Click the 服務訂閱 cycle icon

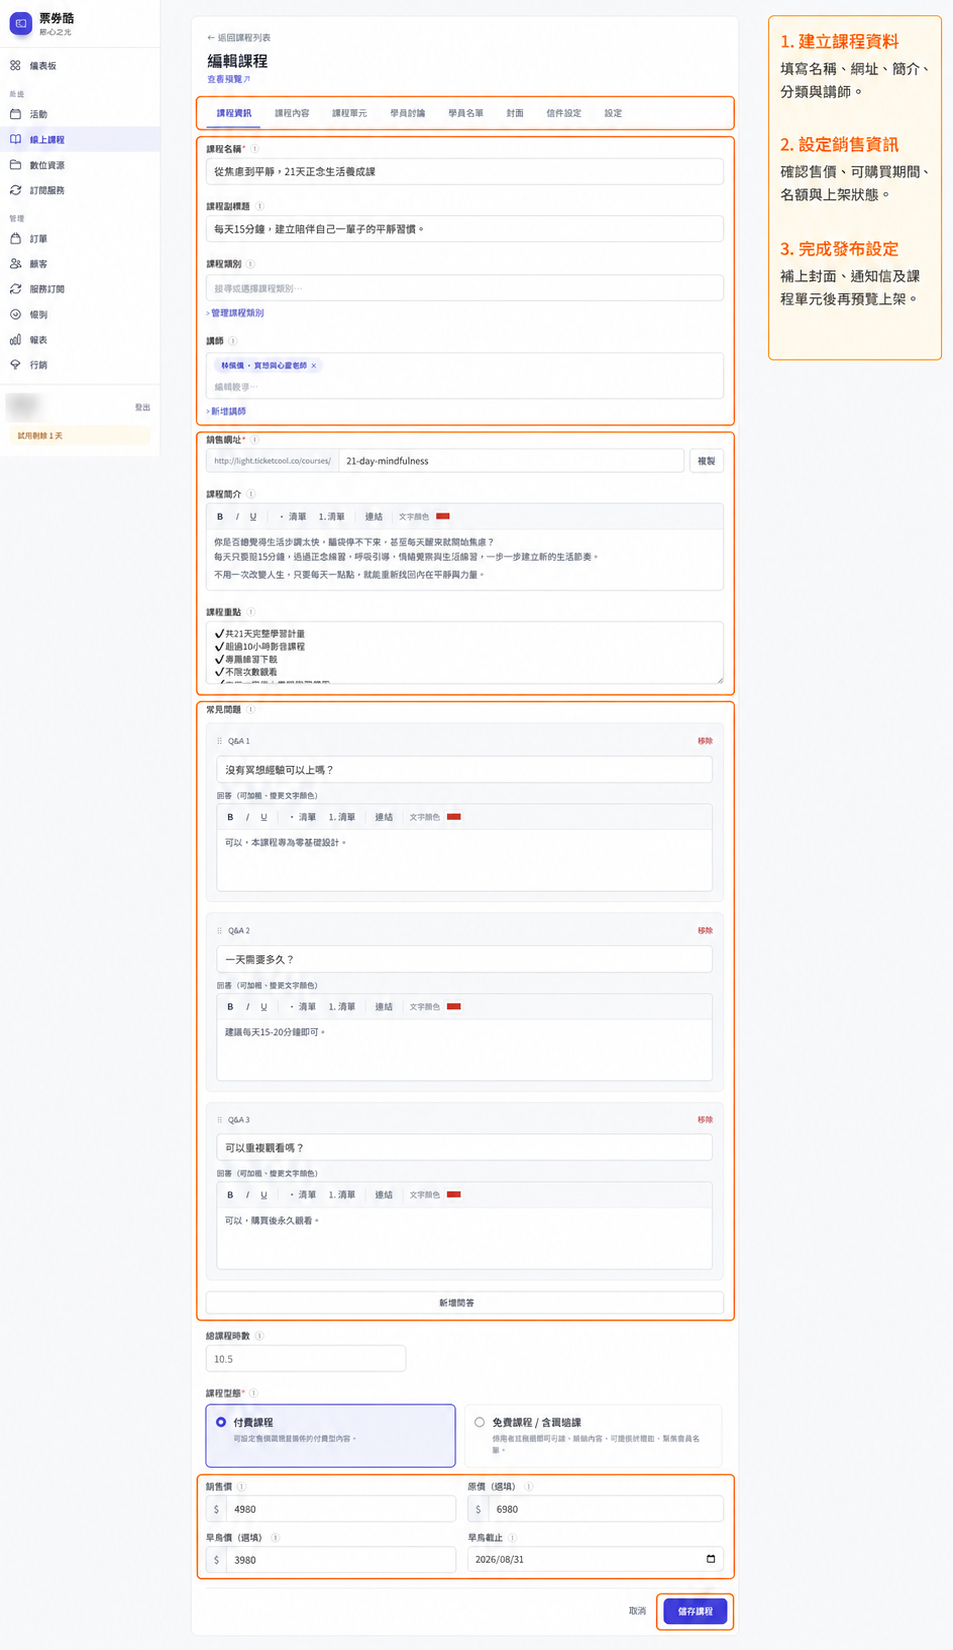(x=15, y=289)
